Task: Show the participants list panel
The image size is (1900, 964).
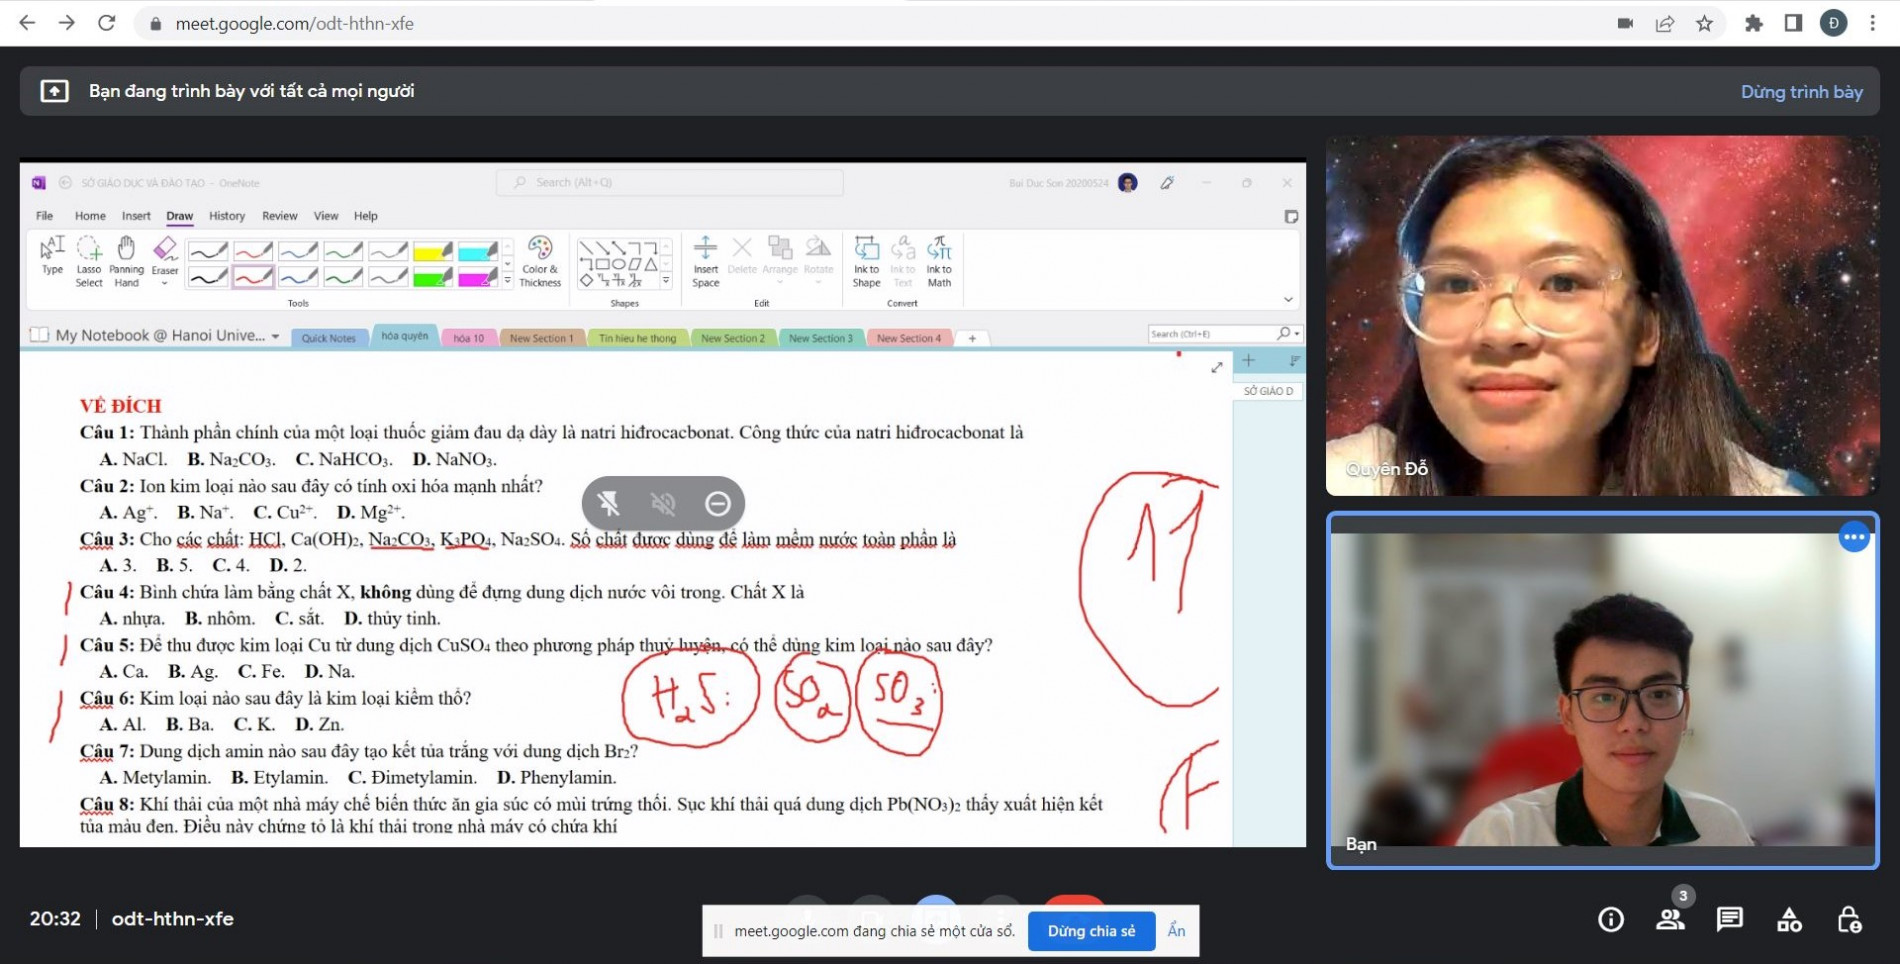Action: coord(1669,919)
